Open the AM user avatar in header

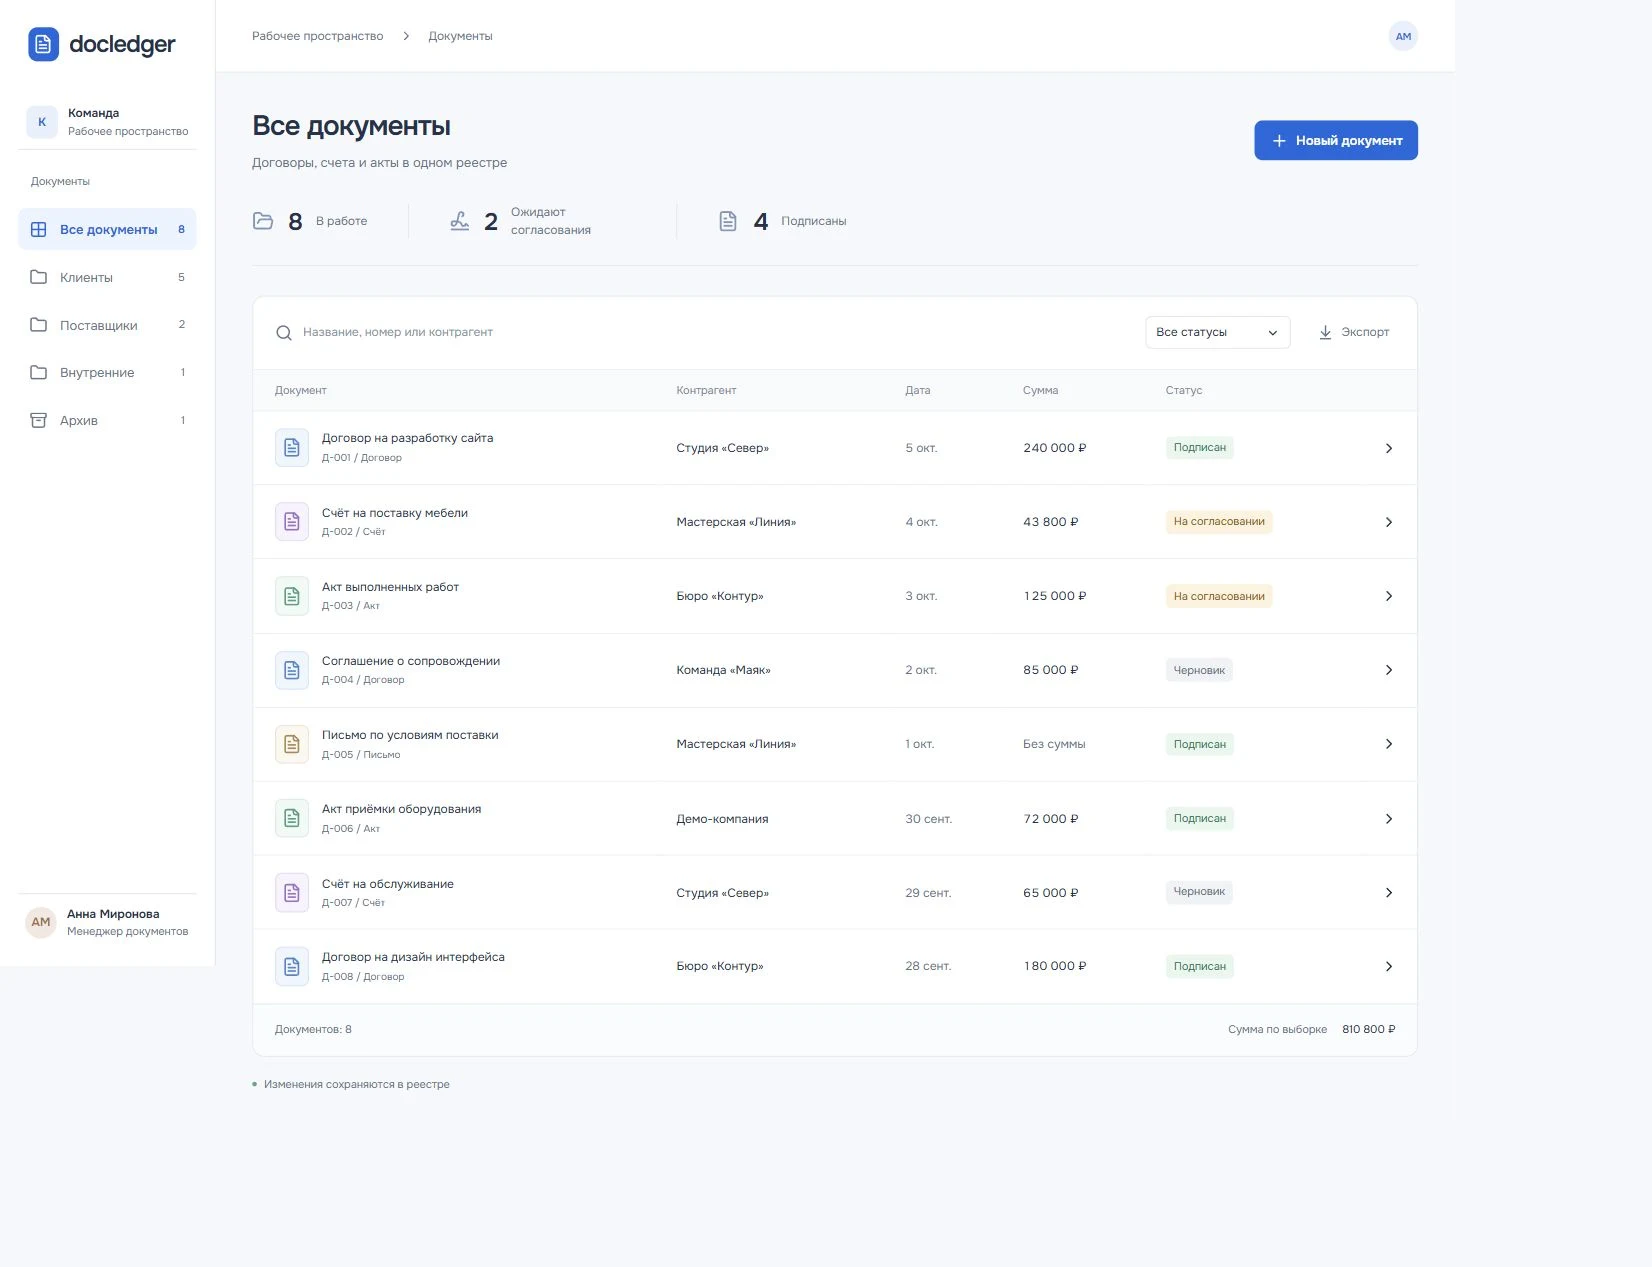pyautogui.click(x=1403, y=36)
